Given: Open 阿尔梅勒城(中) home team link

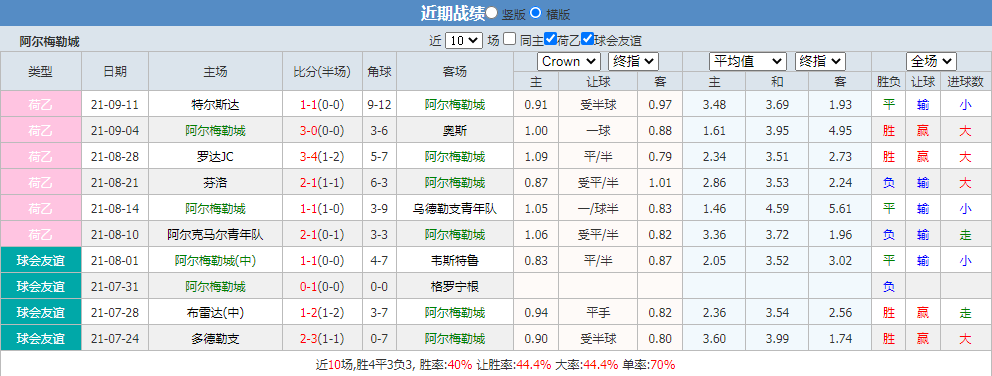Looking at the screenshot, I should tap(215, 261).
